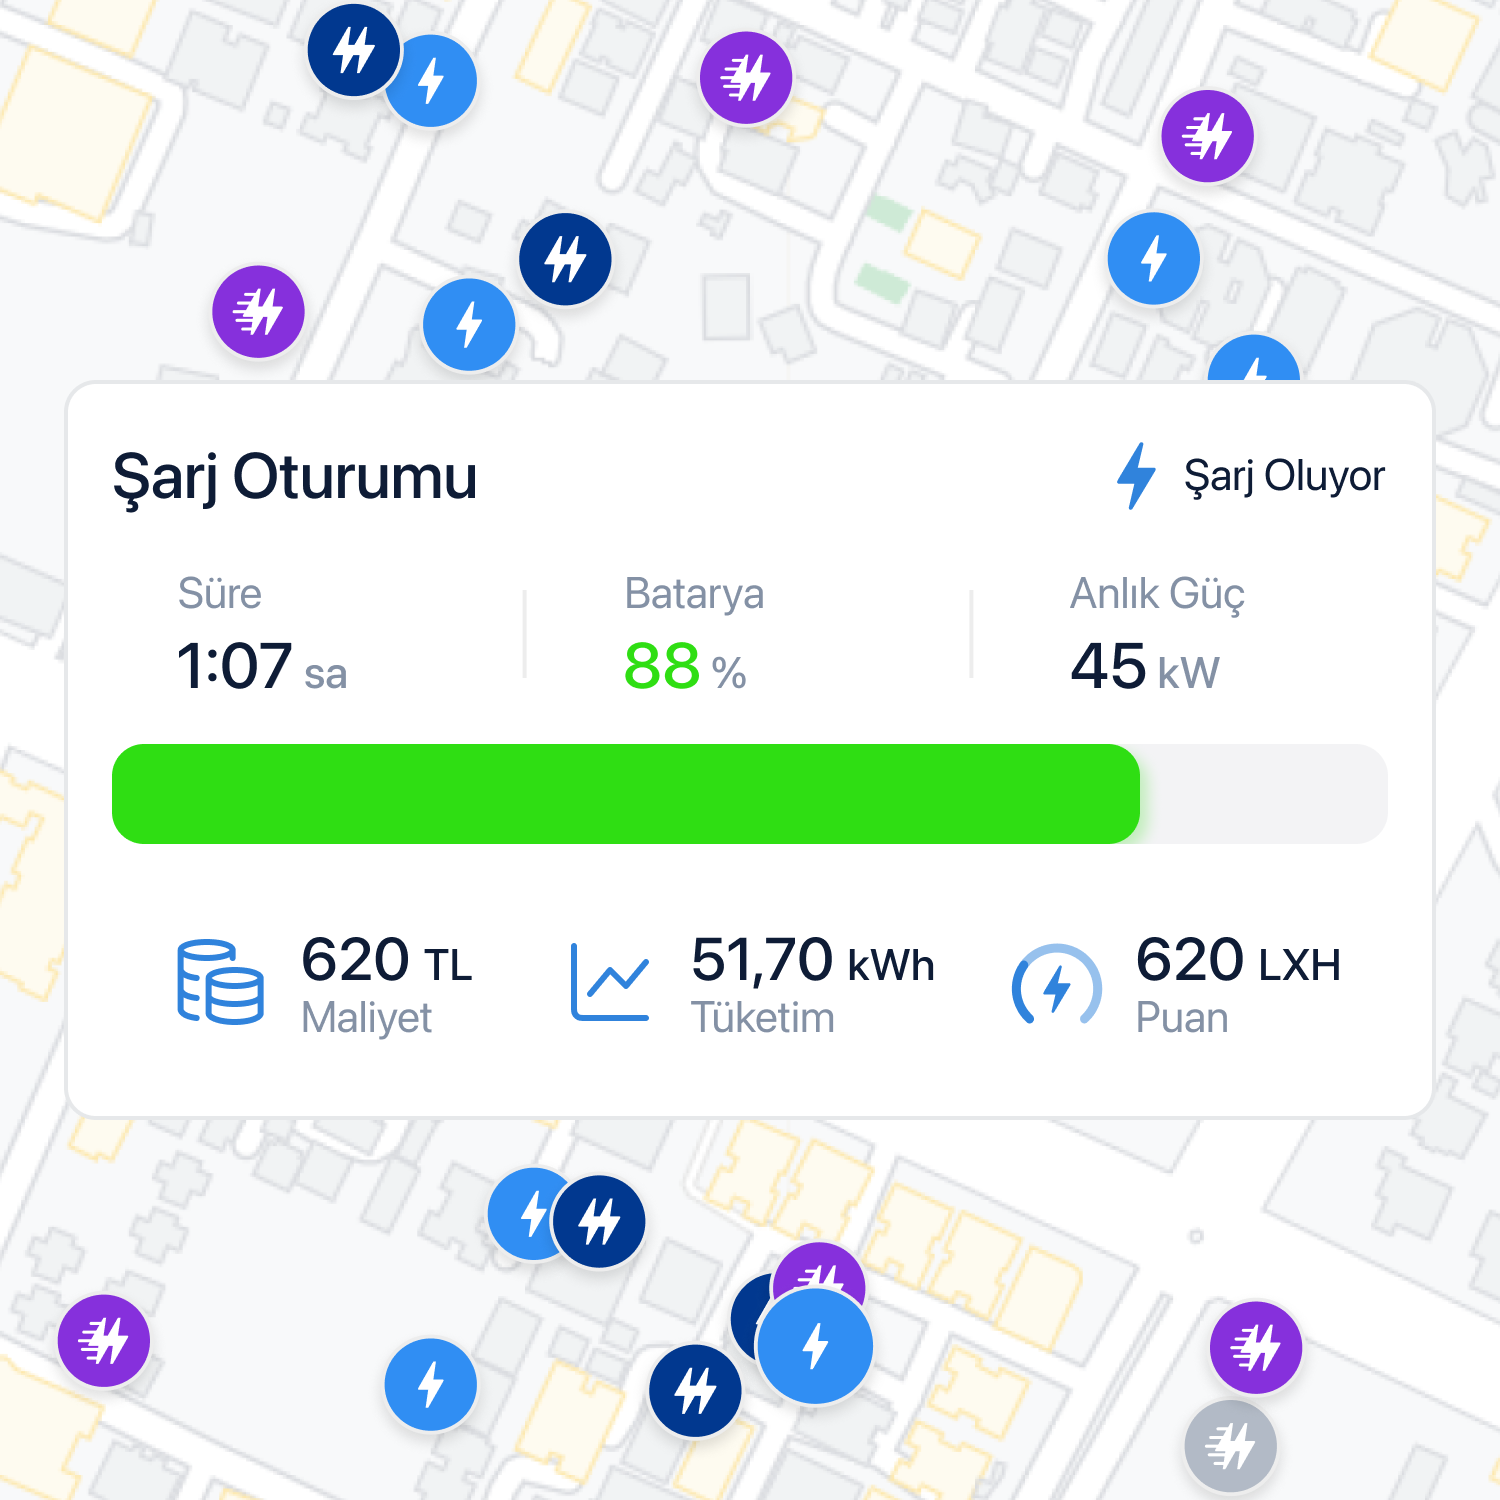Click the Şarj Oluyor lightning bolt icon
1500x1500 pixels.
click(x=1136, y=476)
